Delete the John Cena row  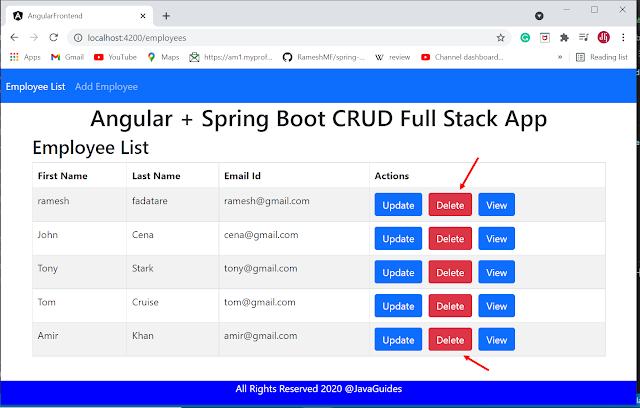coord(450,238)
